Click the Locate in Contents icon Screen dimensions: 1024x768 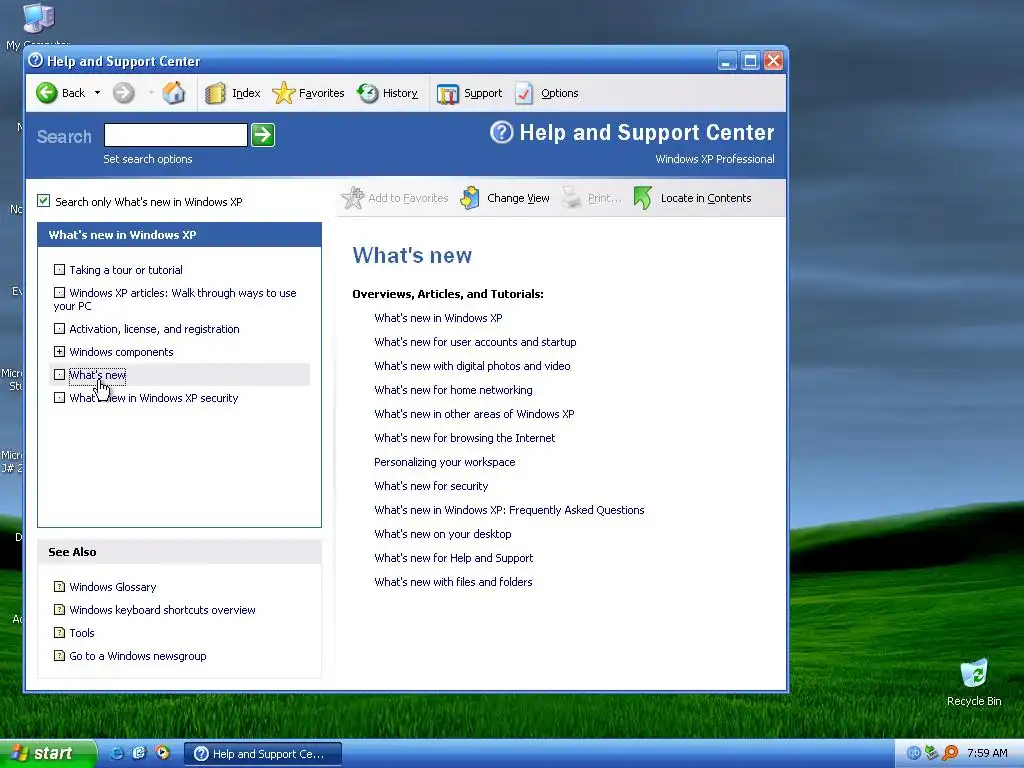(643, 198)
